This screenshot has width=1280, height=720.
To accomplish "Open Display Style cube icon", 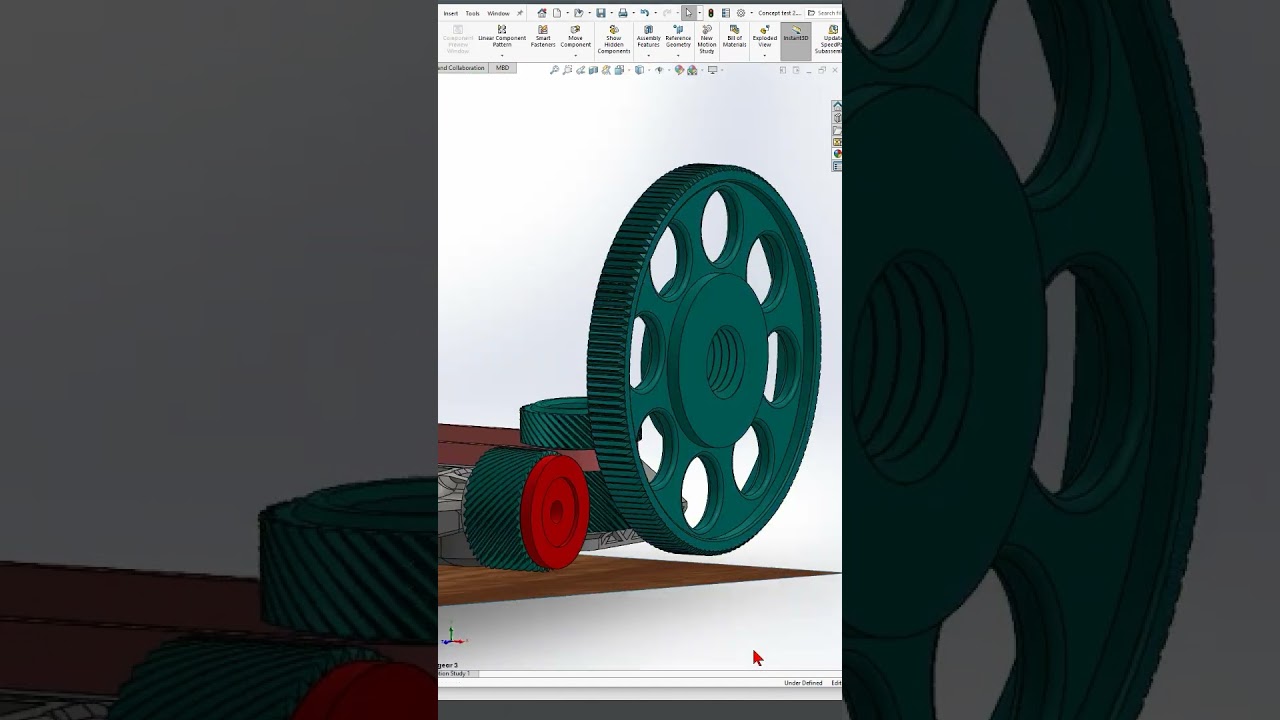I will (x=639, y=70).
